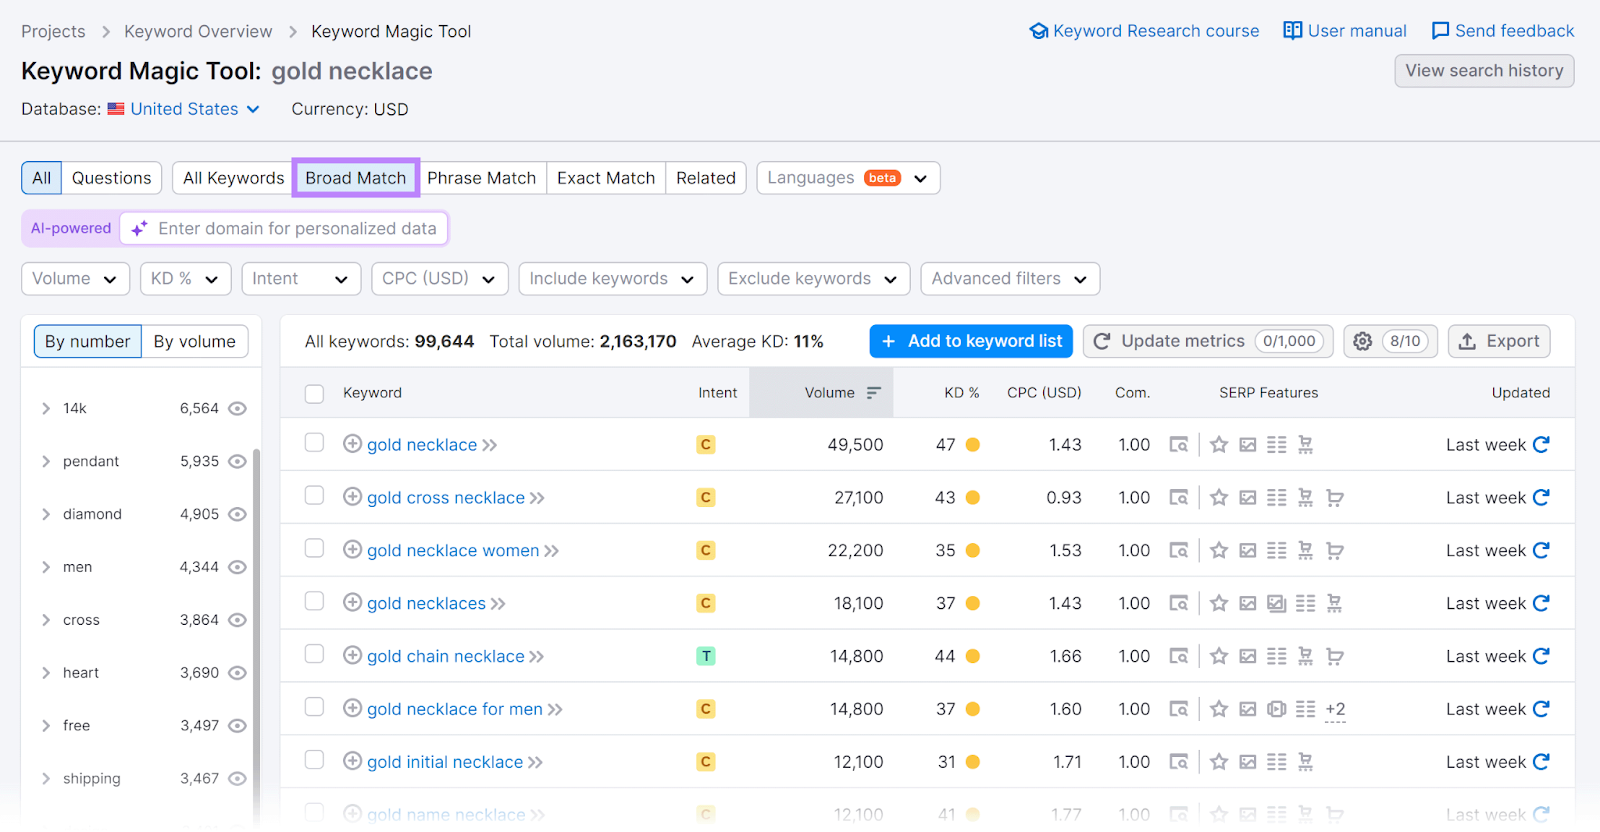Click Update metrics button

pyautogui.click(x=1209, y=341)
